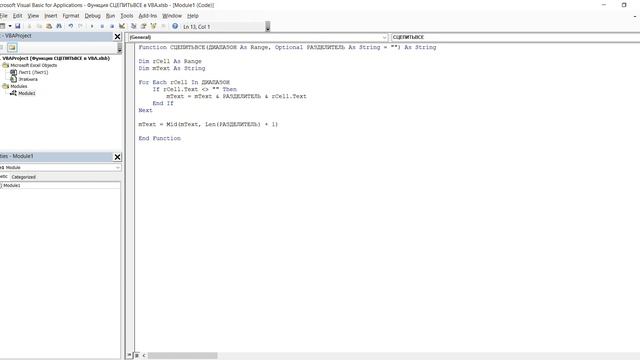Collapse the Microsoft Excel Objects folder
Viewport: 640px width, 360px height.
pos(6,65)
